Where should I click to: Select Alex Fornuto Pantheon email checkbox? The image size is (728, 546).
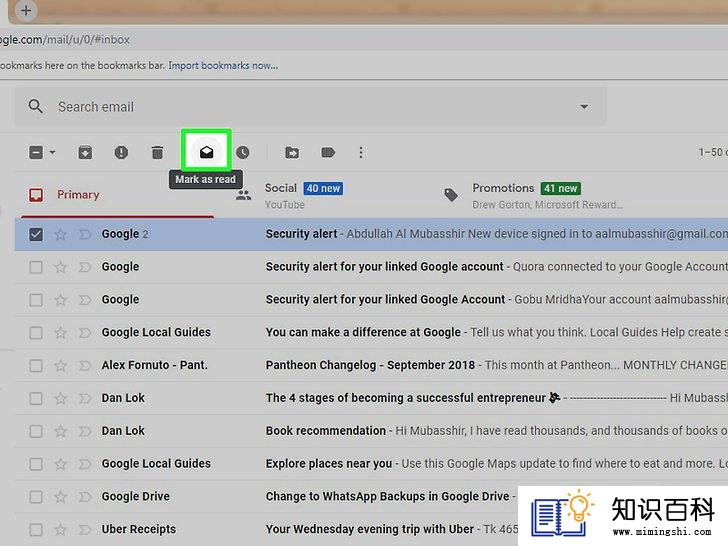[x=36, y=366]
